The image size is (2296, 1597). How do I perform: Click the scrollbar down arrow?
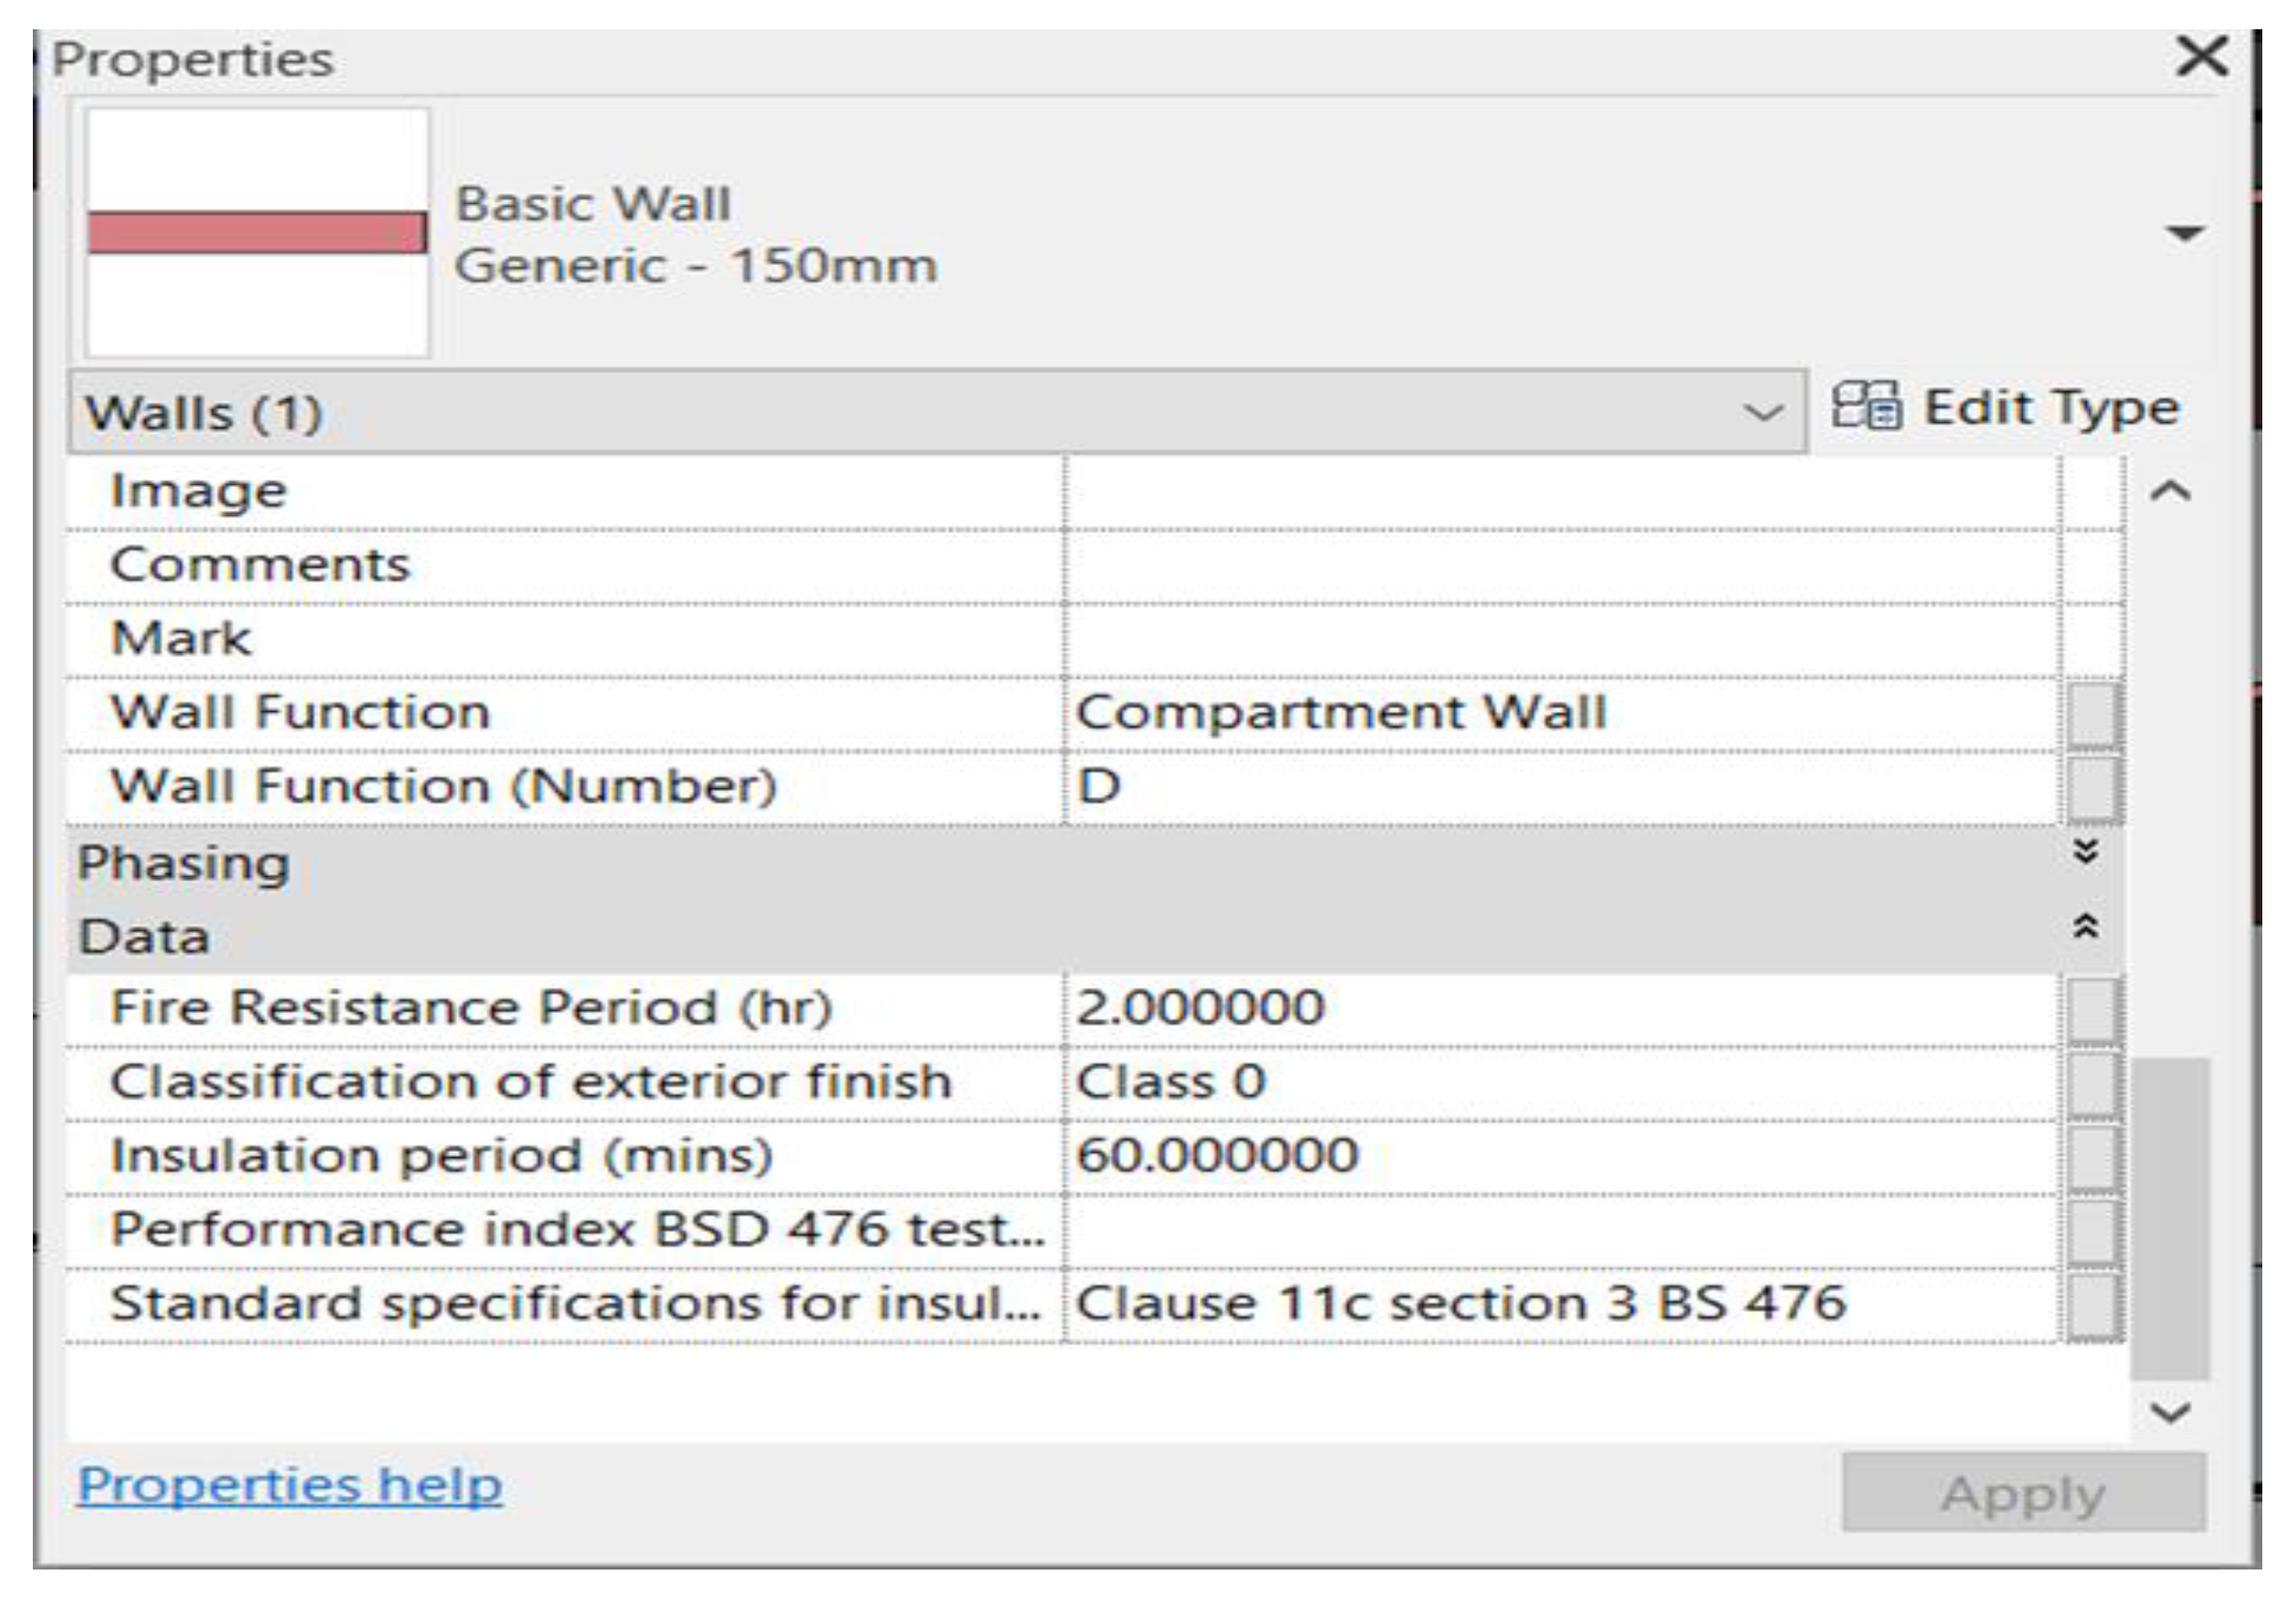[x=2170, y=1413]
